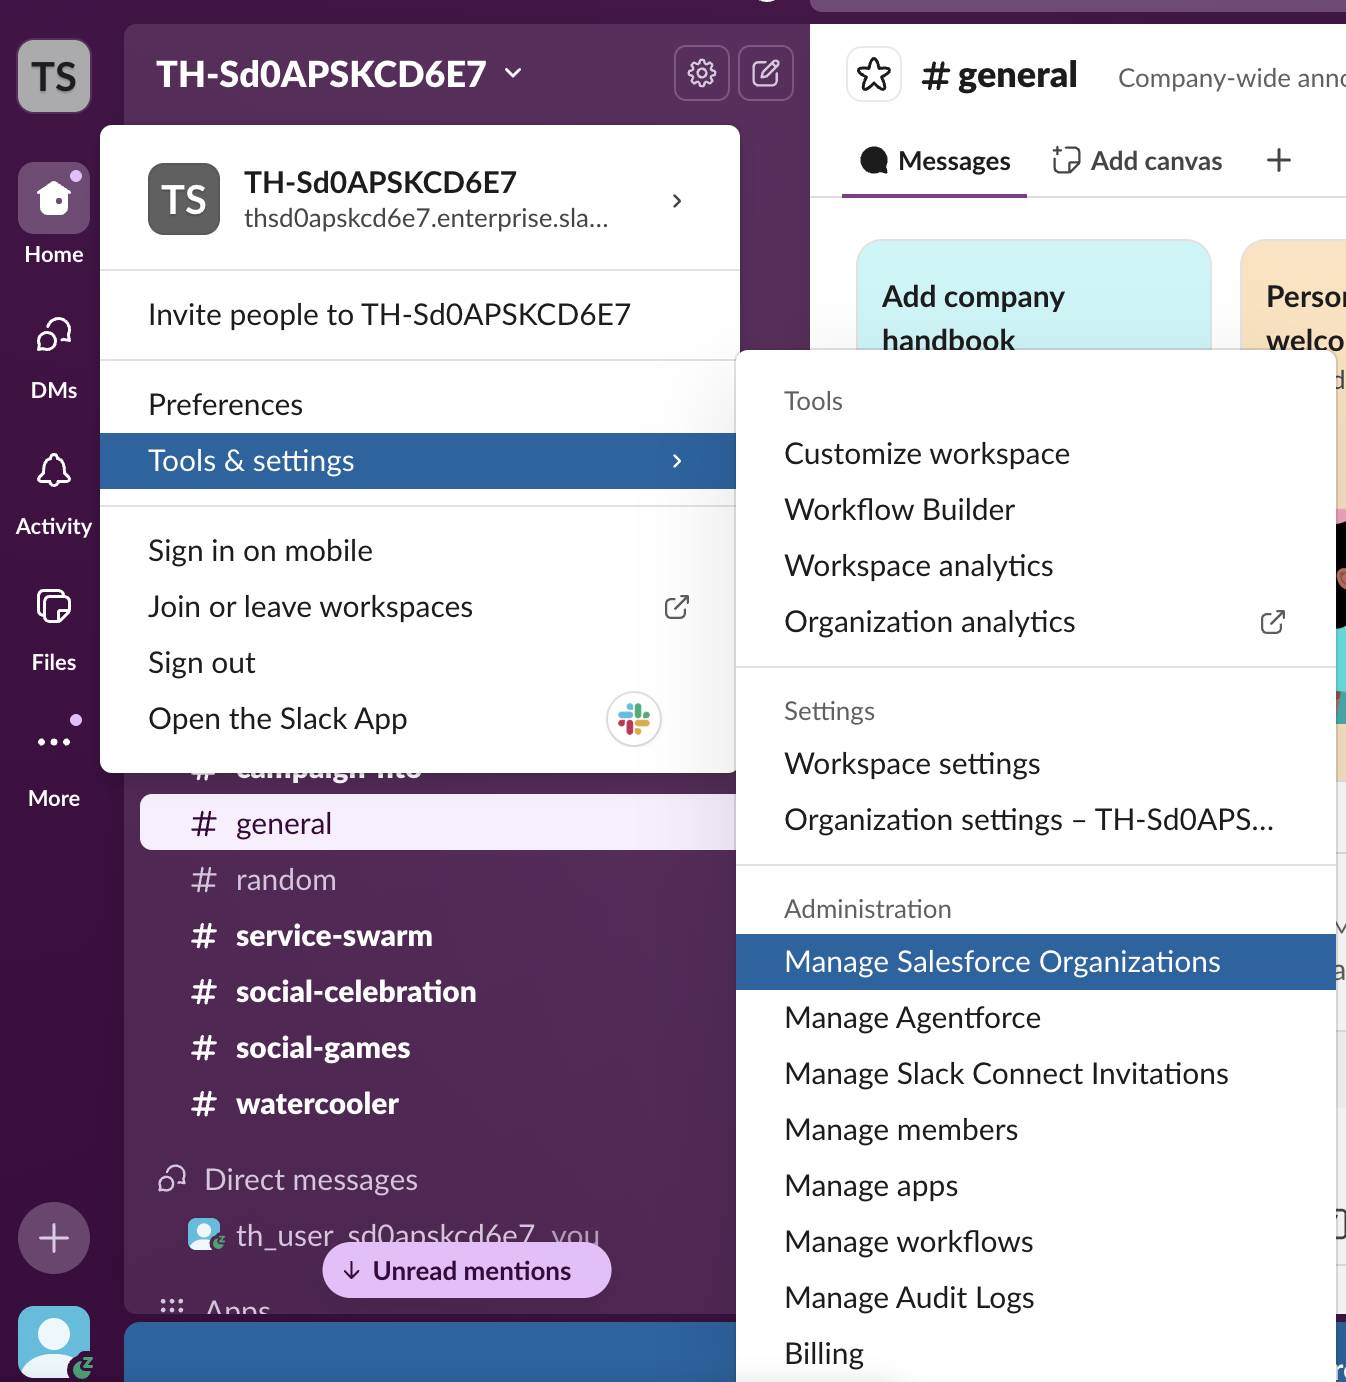Open the Add company handbook card
Image resolution: width=1346 pixels, height=1382 pixels.
1034,296
